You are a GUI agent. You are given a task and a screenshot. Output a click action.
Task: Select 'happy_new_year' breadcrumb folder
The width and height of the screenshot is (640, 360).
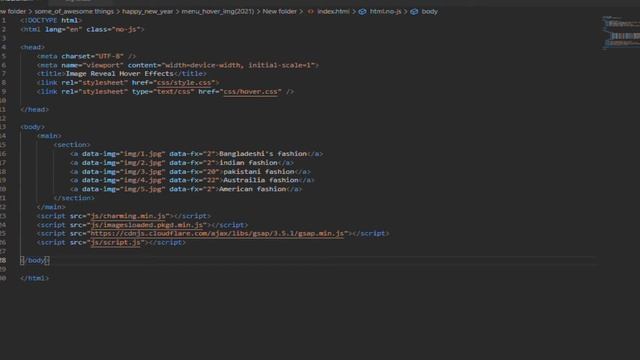(x=148, y=11)
